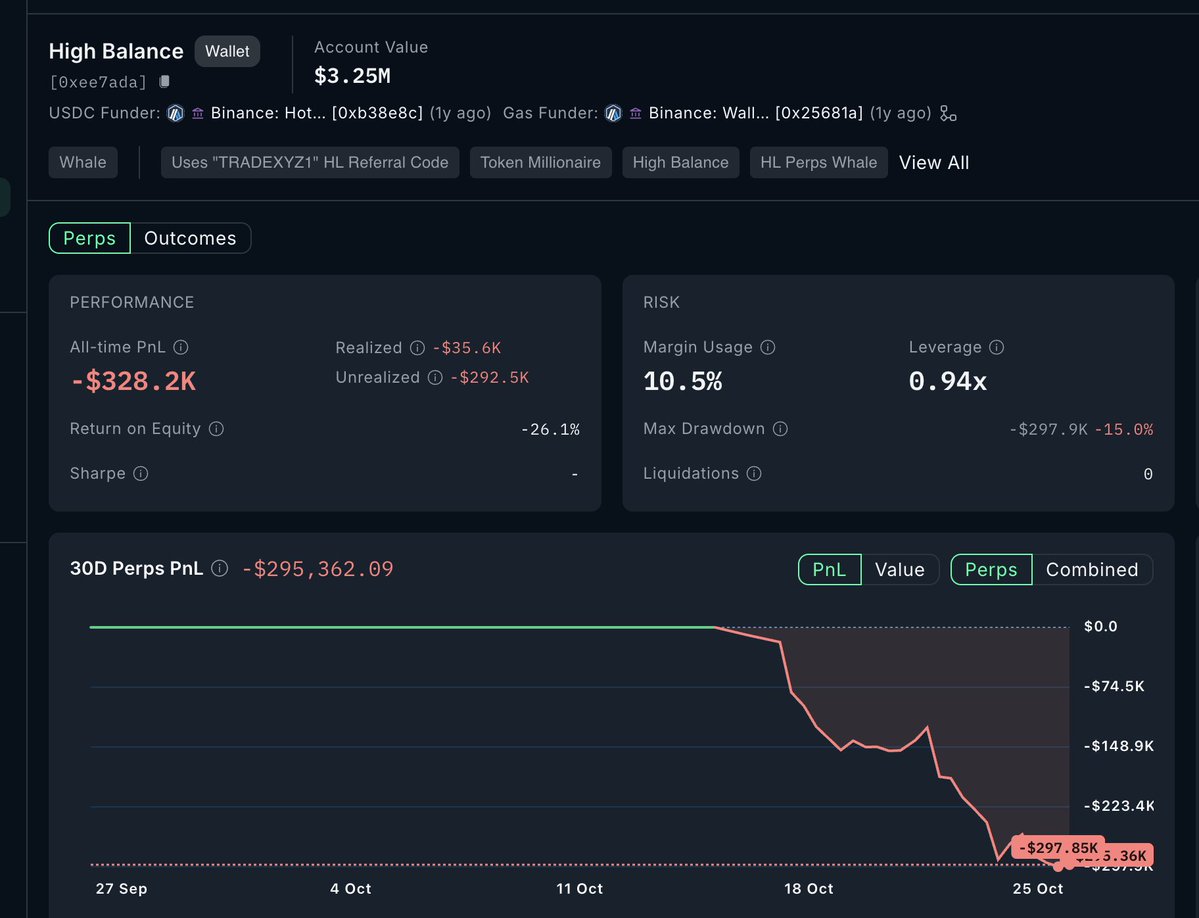The height and width of the screenshot is (918, 1199).
Task: Click the -$223.4K y-axis label
Action: click(x=1119, y=806)
